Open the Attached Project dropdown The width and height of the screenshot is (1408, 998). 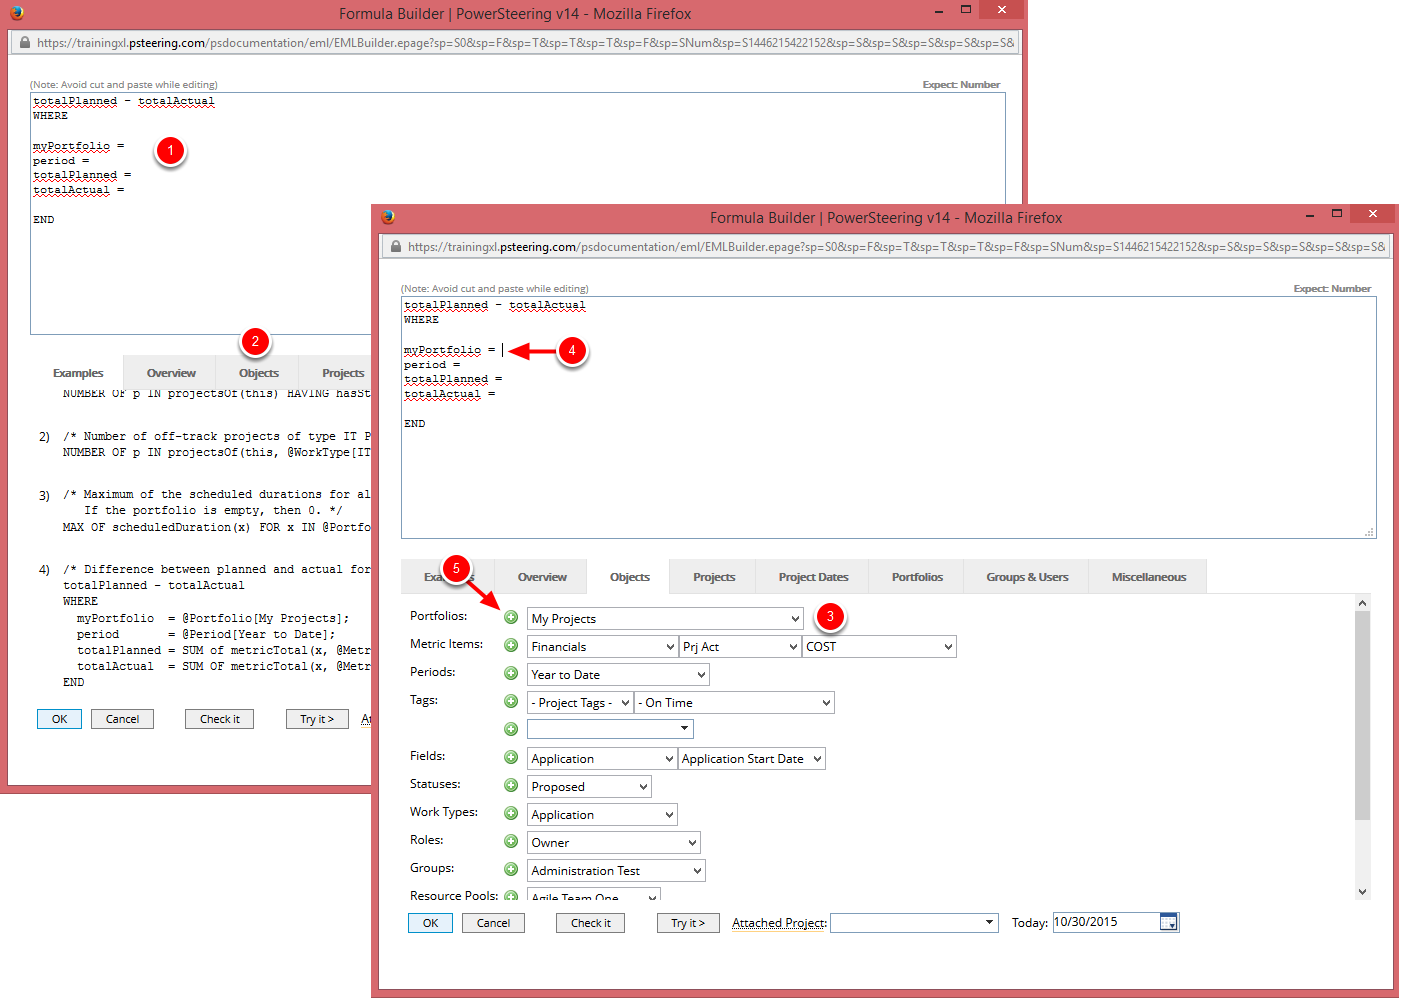914,923
